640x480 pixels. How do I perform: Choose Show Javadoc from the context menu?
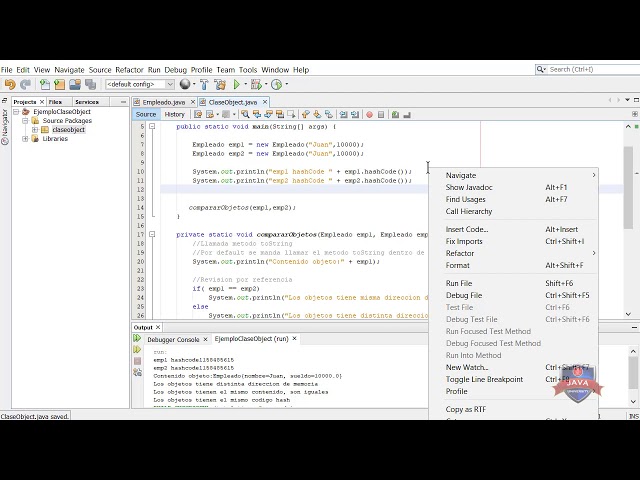coord(513,187)
